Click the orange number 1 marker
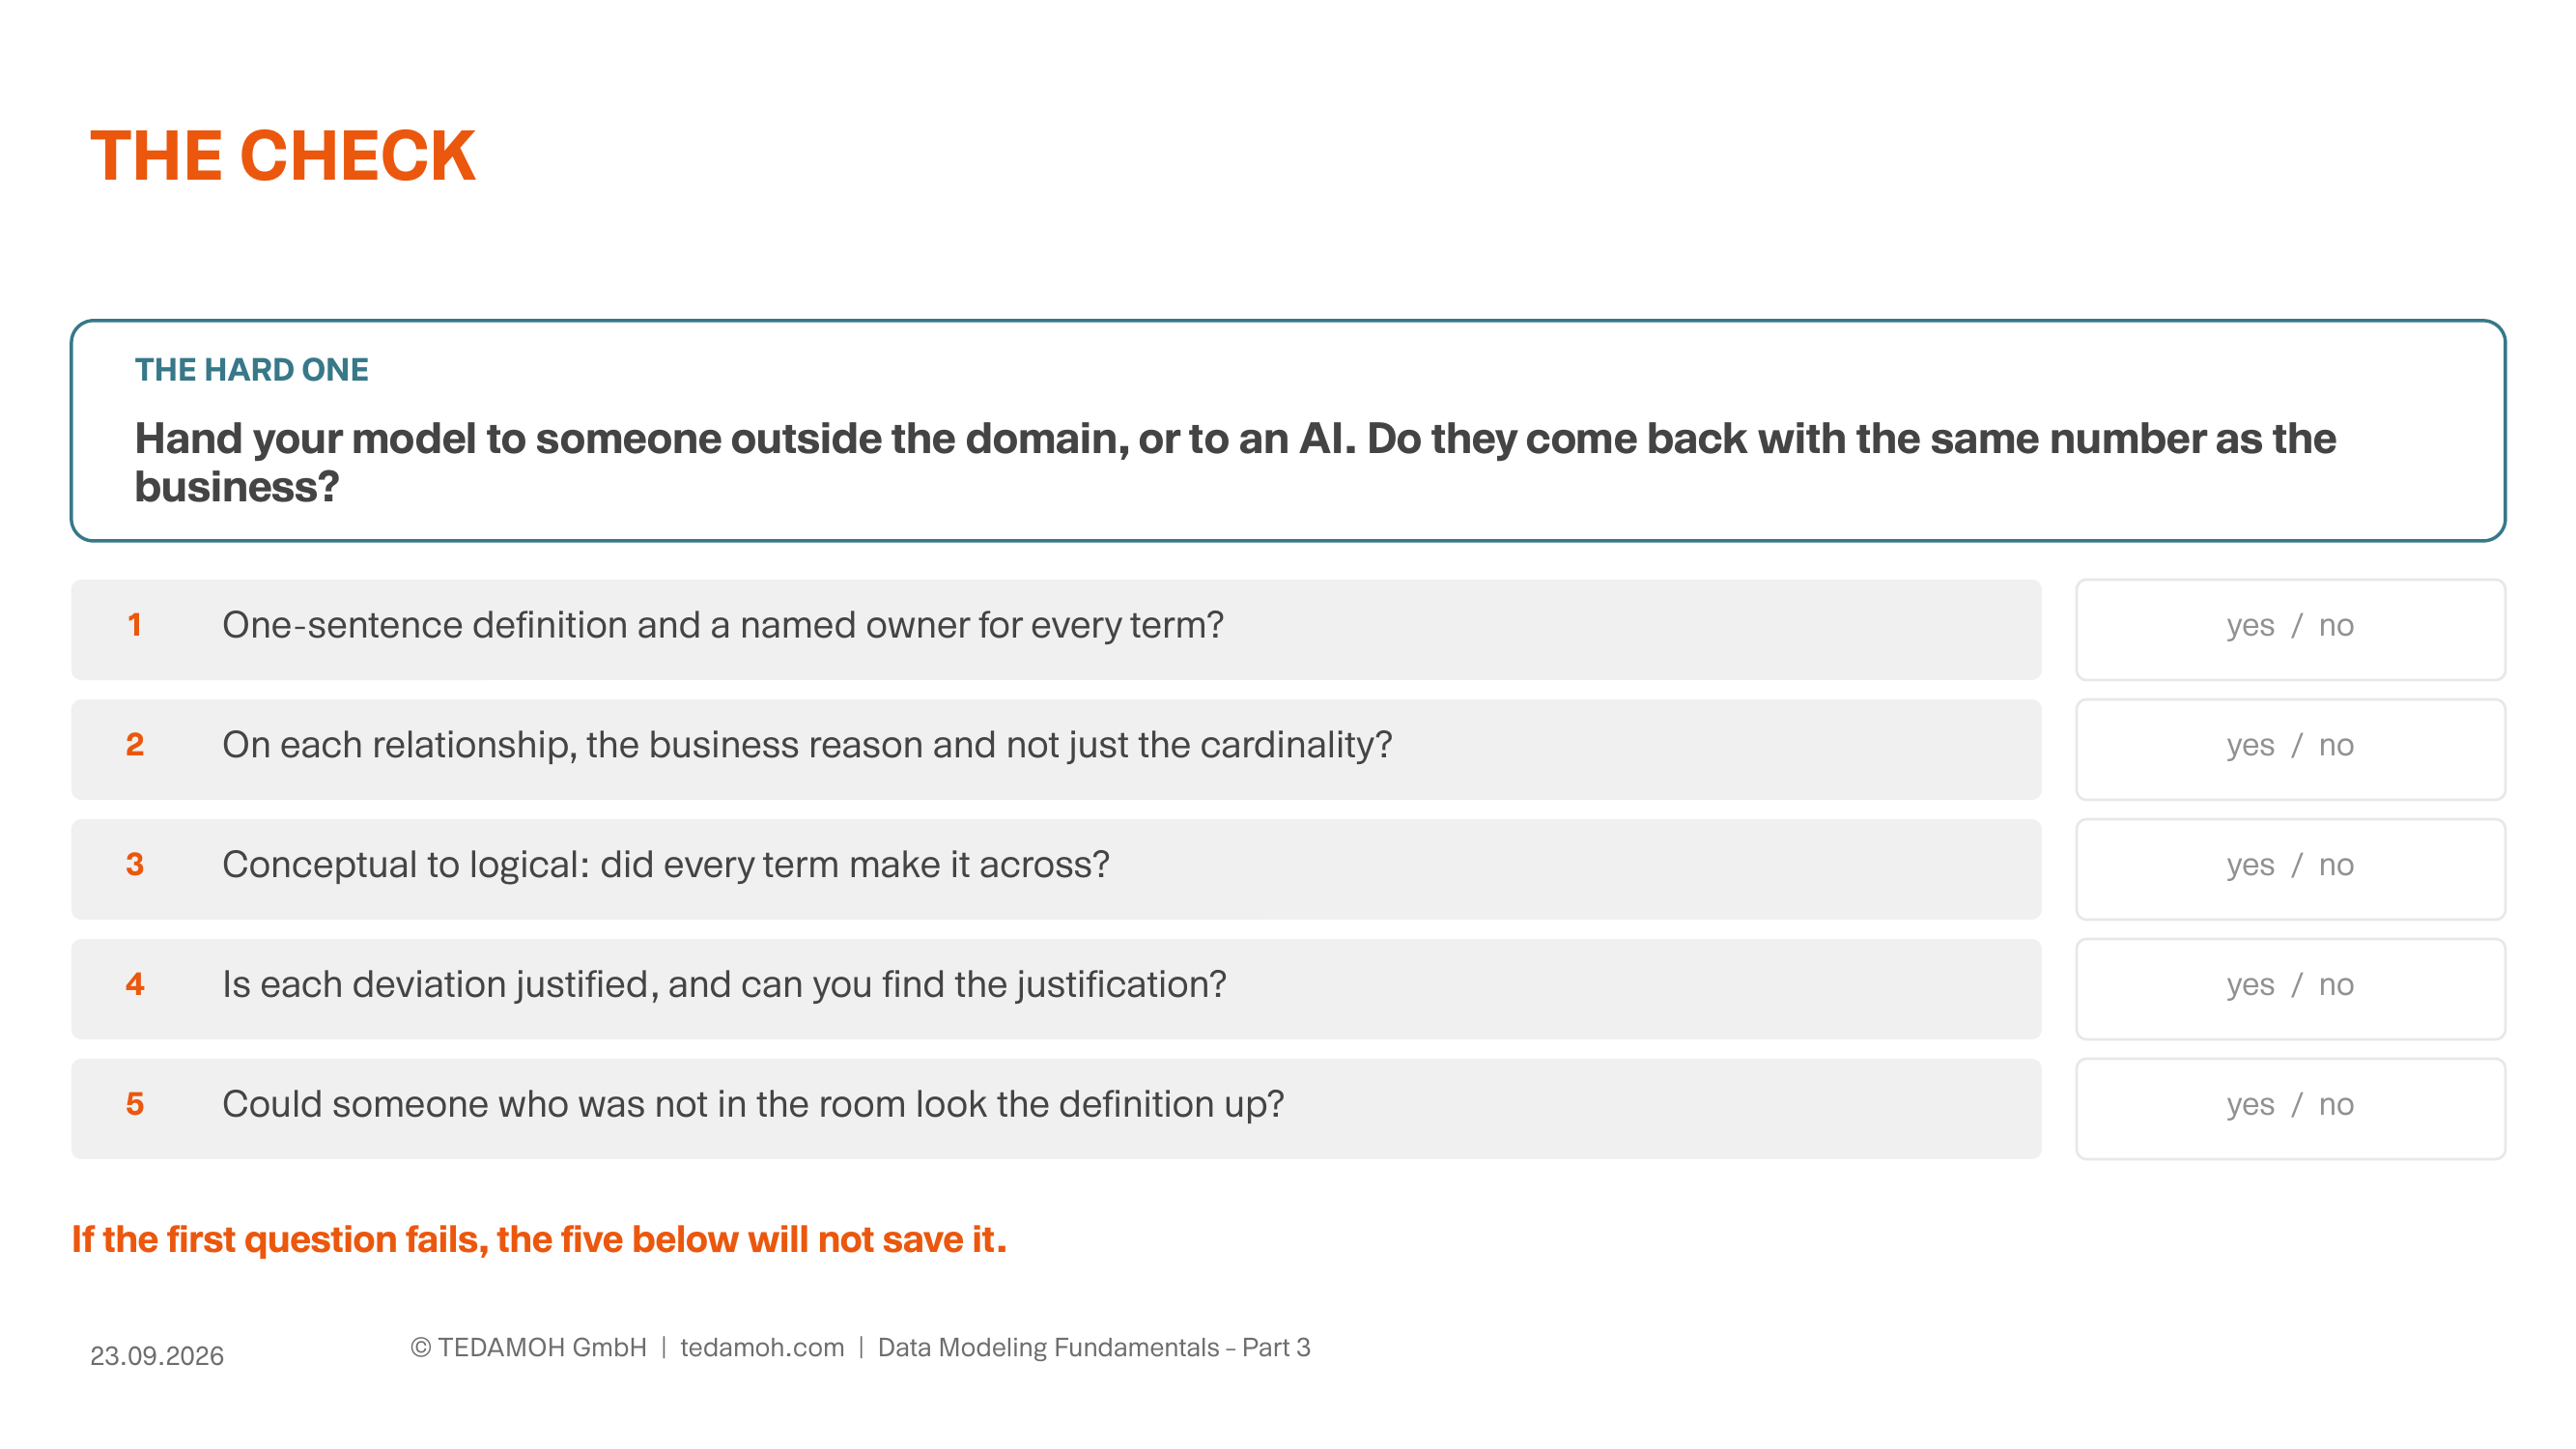Viewport: 2576px width, 1449px height. coord(134,625)
